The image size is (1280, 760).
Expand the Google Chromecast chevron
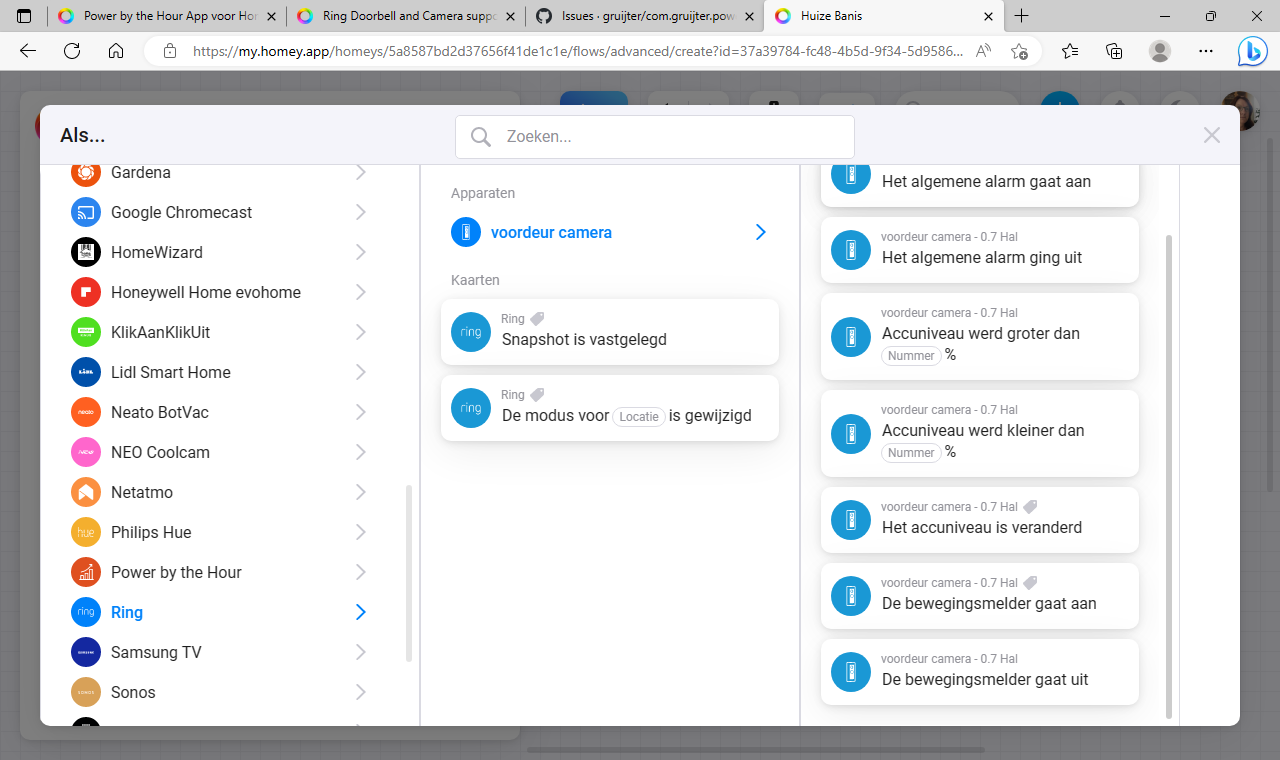[x=361, y=212]
